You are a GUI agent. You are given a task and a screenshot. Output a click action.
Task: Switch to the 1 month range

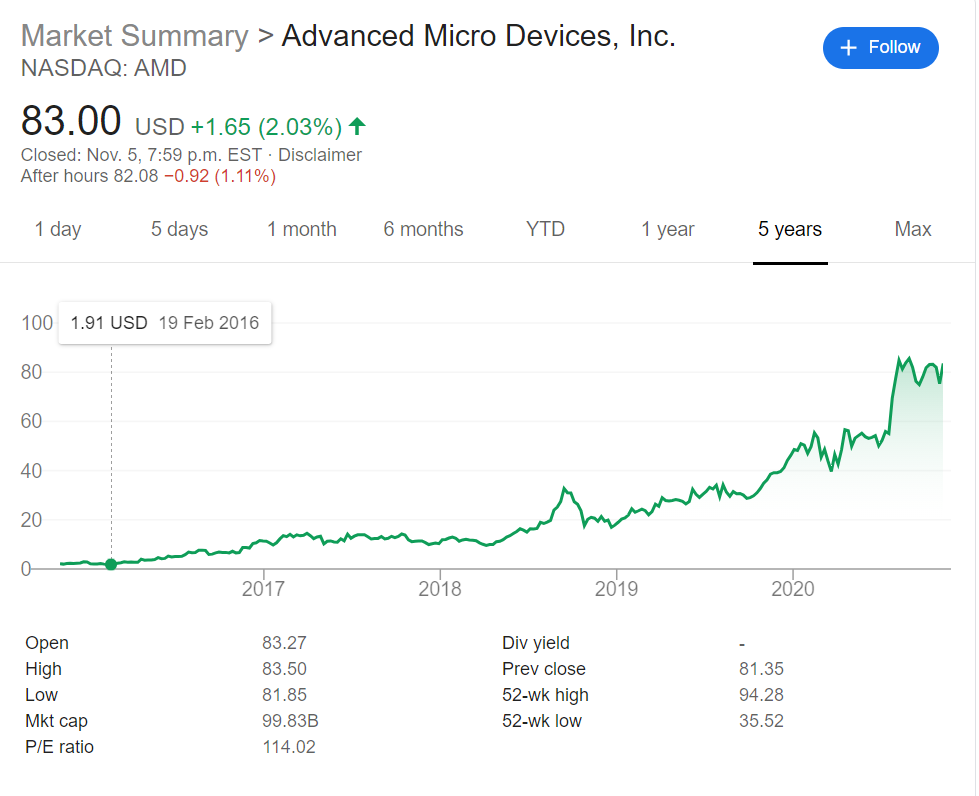(302, 229)
